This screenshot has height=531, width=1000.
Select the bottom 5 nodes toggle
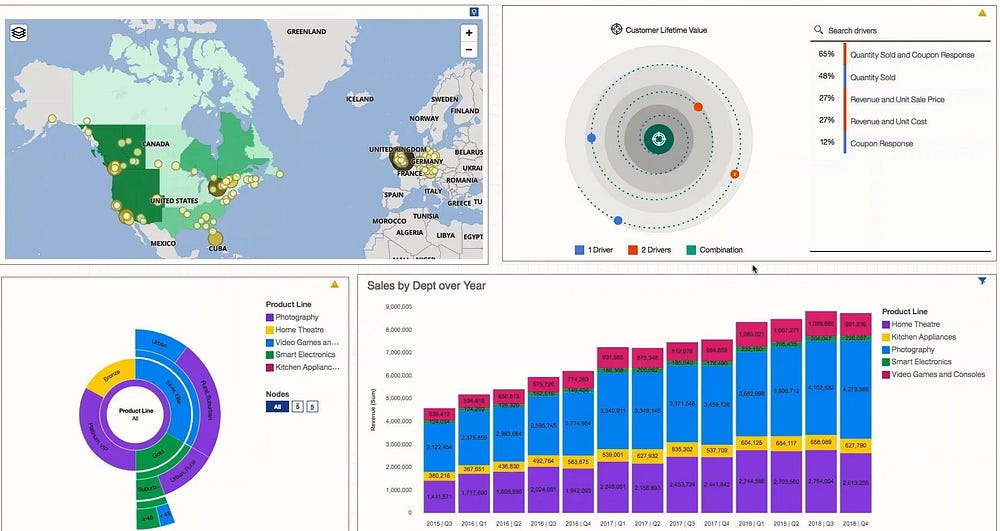pyautogui.click(x=312, y=407)
